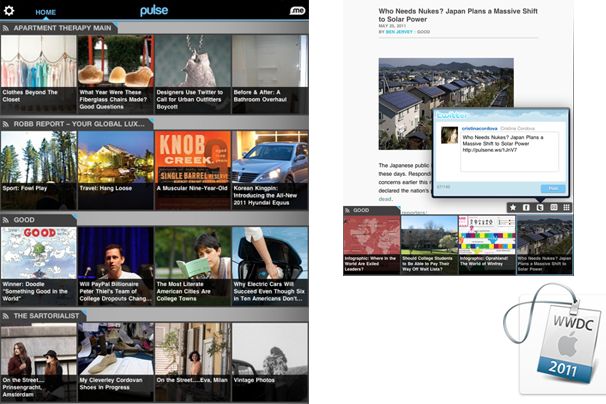Share the article via the Facebook icon

tap(526, 208)
